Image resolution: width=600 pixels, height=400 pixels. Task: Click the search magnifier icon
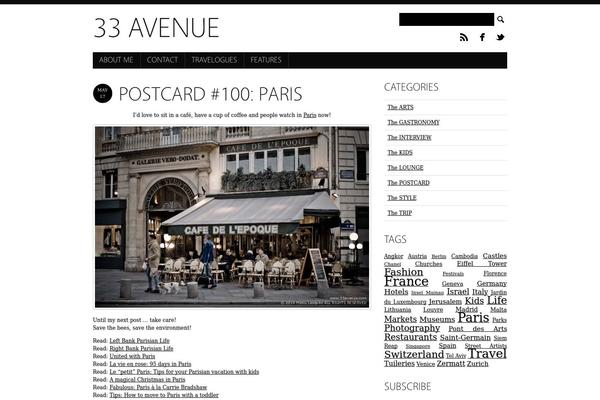coord(500,19)
